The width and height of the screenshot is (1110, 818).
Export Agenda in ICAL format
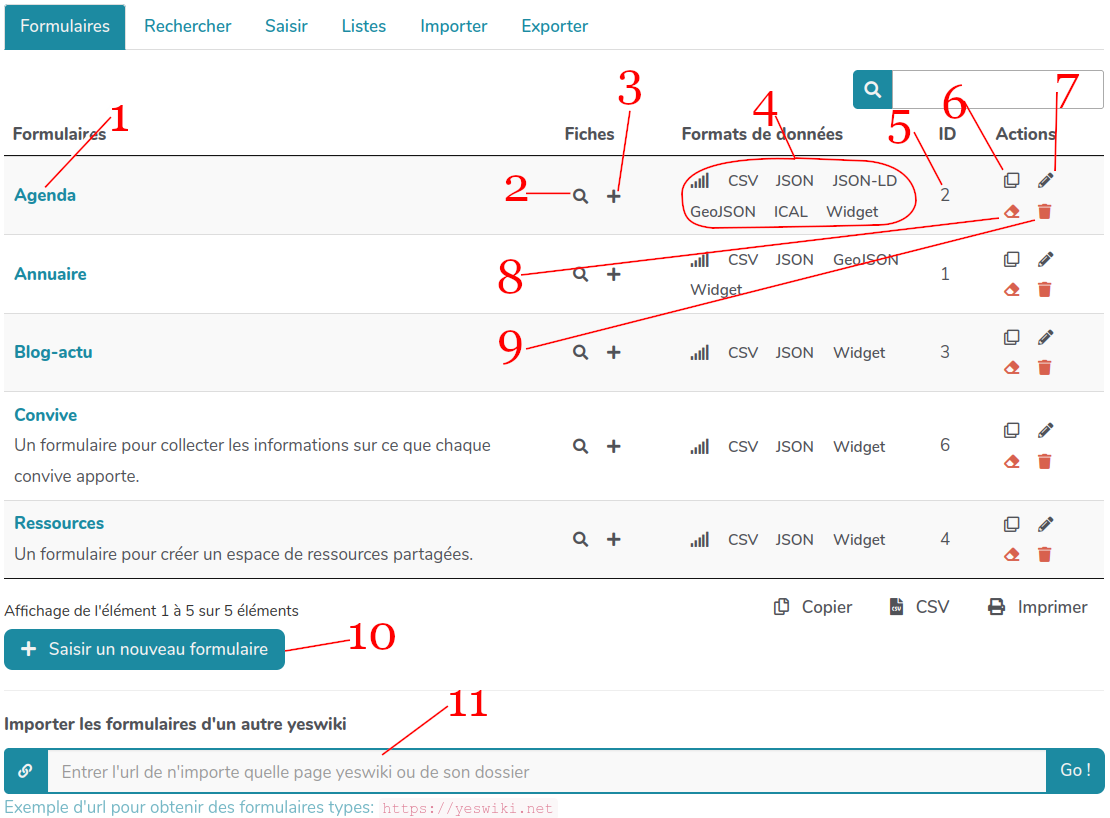tap(790, 212)
